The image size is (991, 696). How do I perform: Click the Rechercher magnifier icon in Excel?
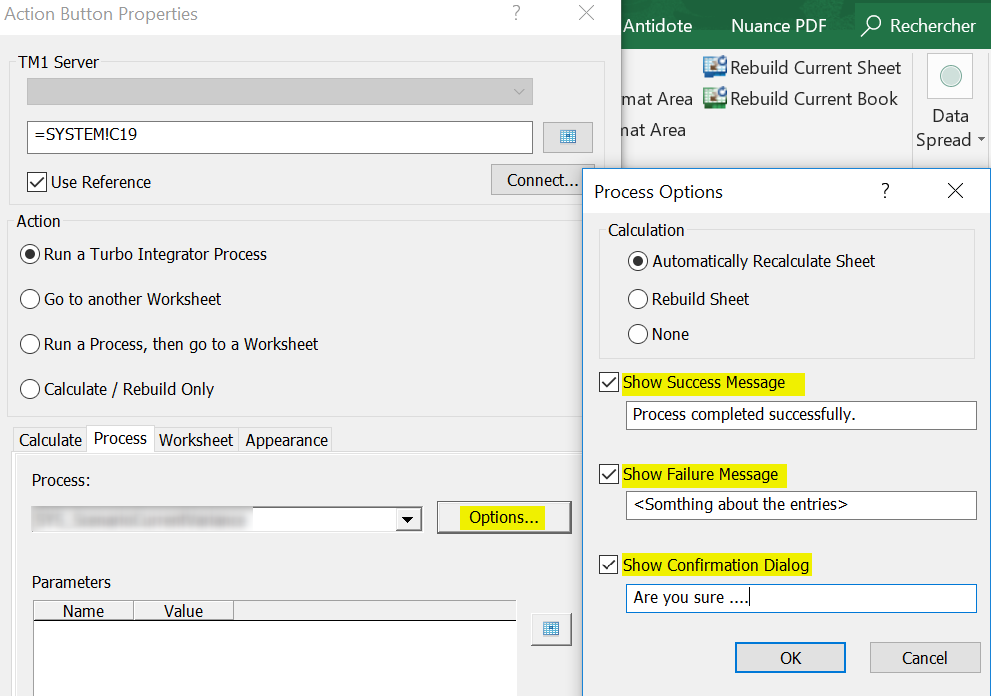point(871,26)
